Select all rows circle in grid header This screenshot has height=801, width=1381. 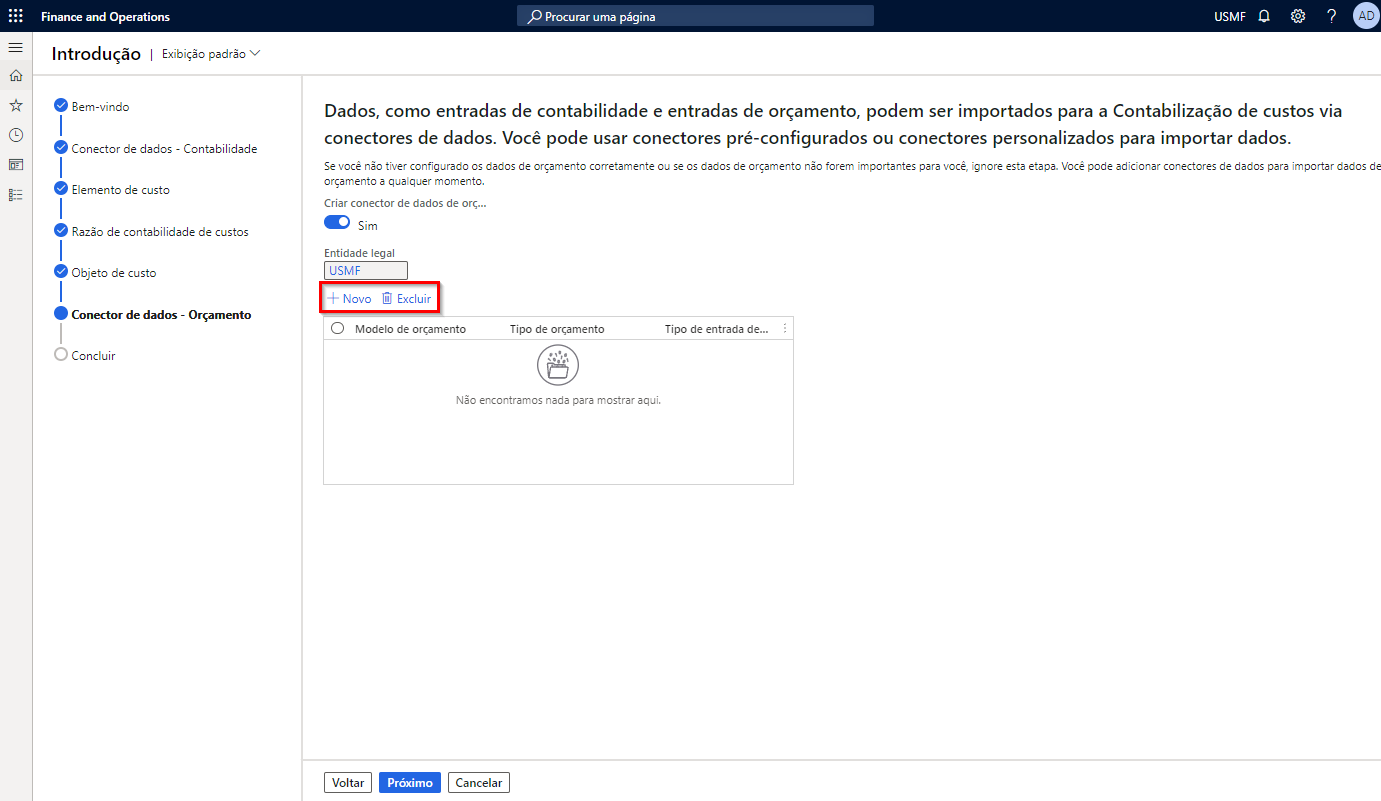pyautogui.click(x=337, y=328)
